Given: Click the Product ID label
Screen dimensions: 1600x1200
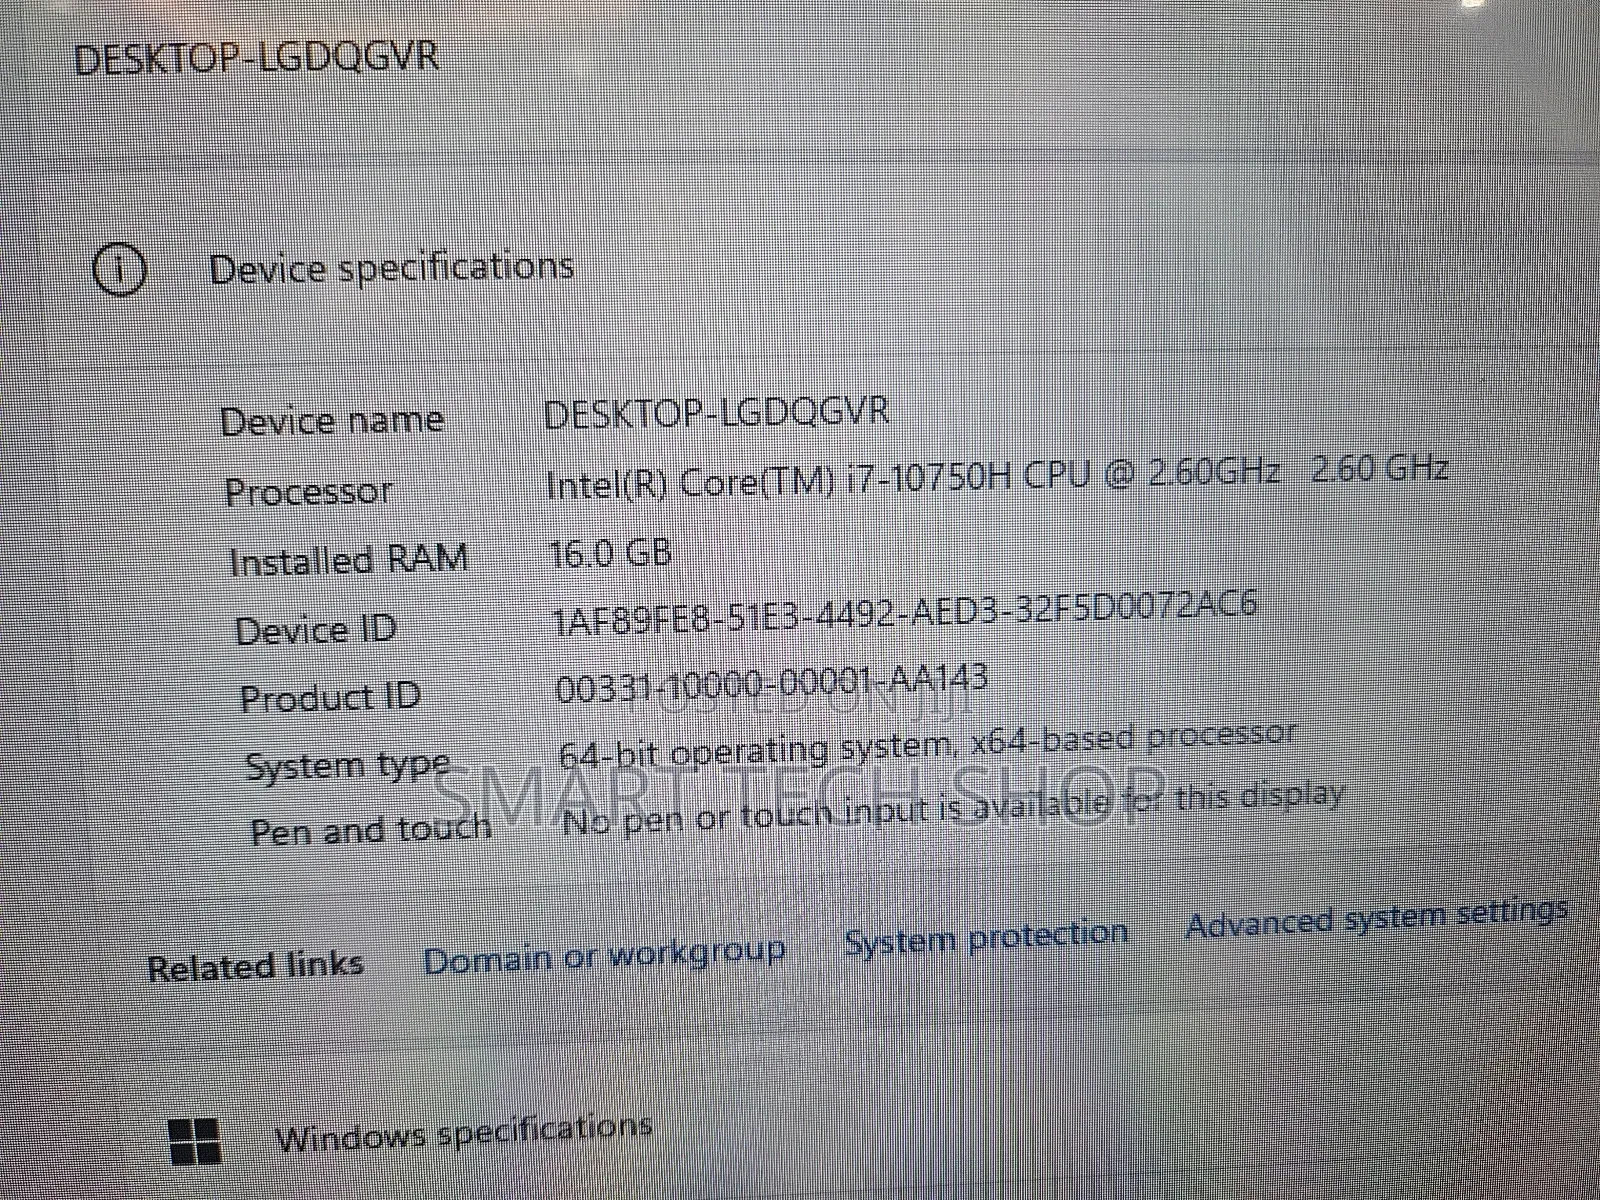Looking at the screenshot, I should tap(330, 698).
